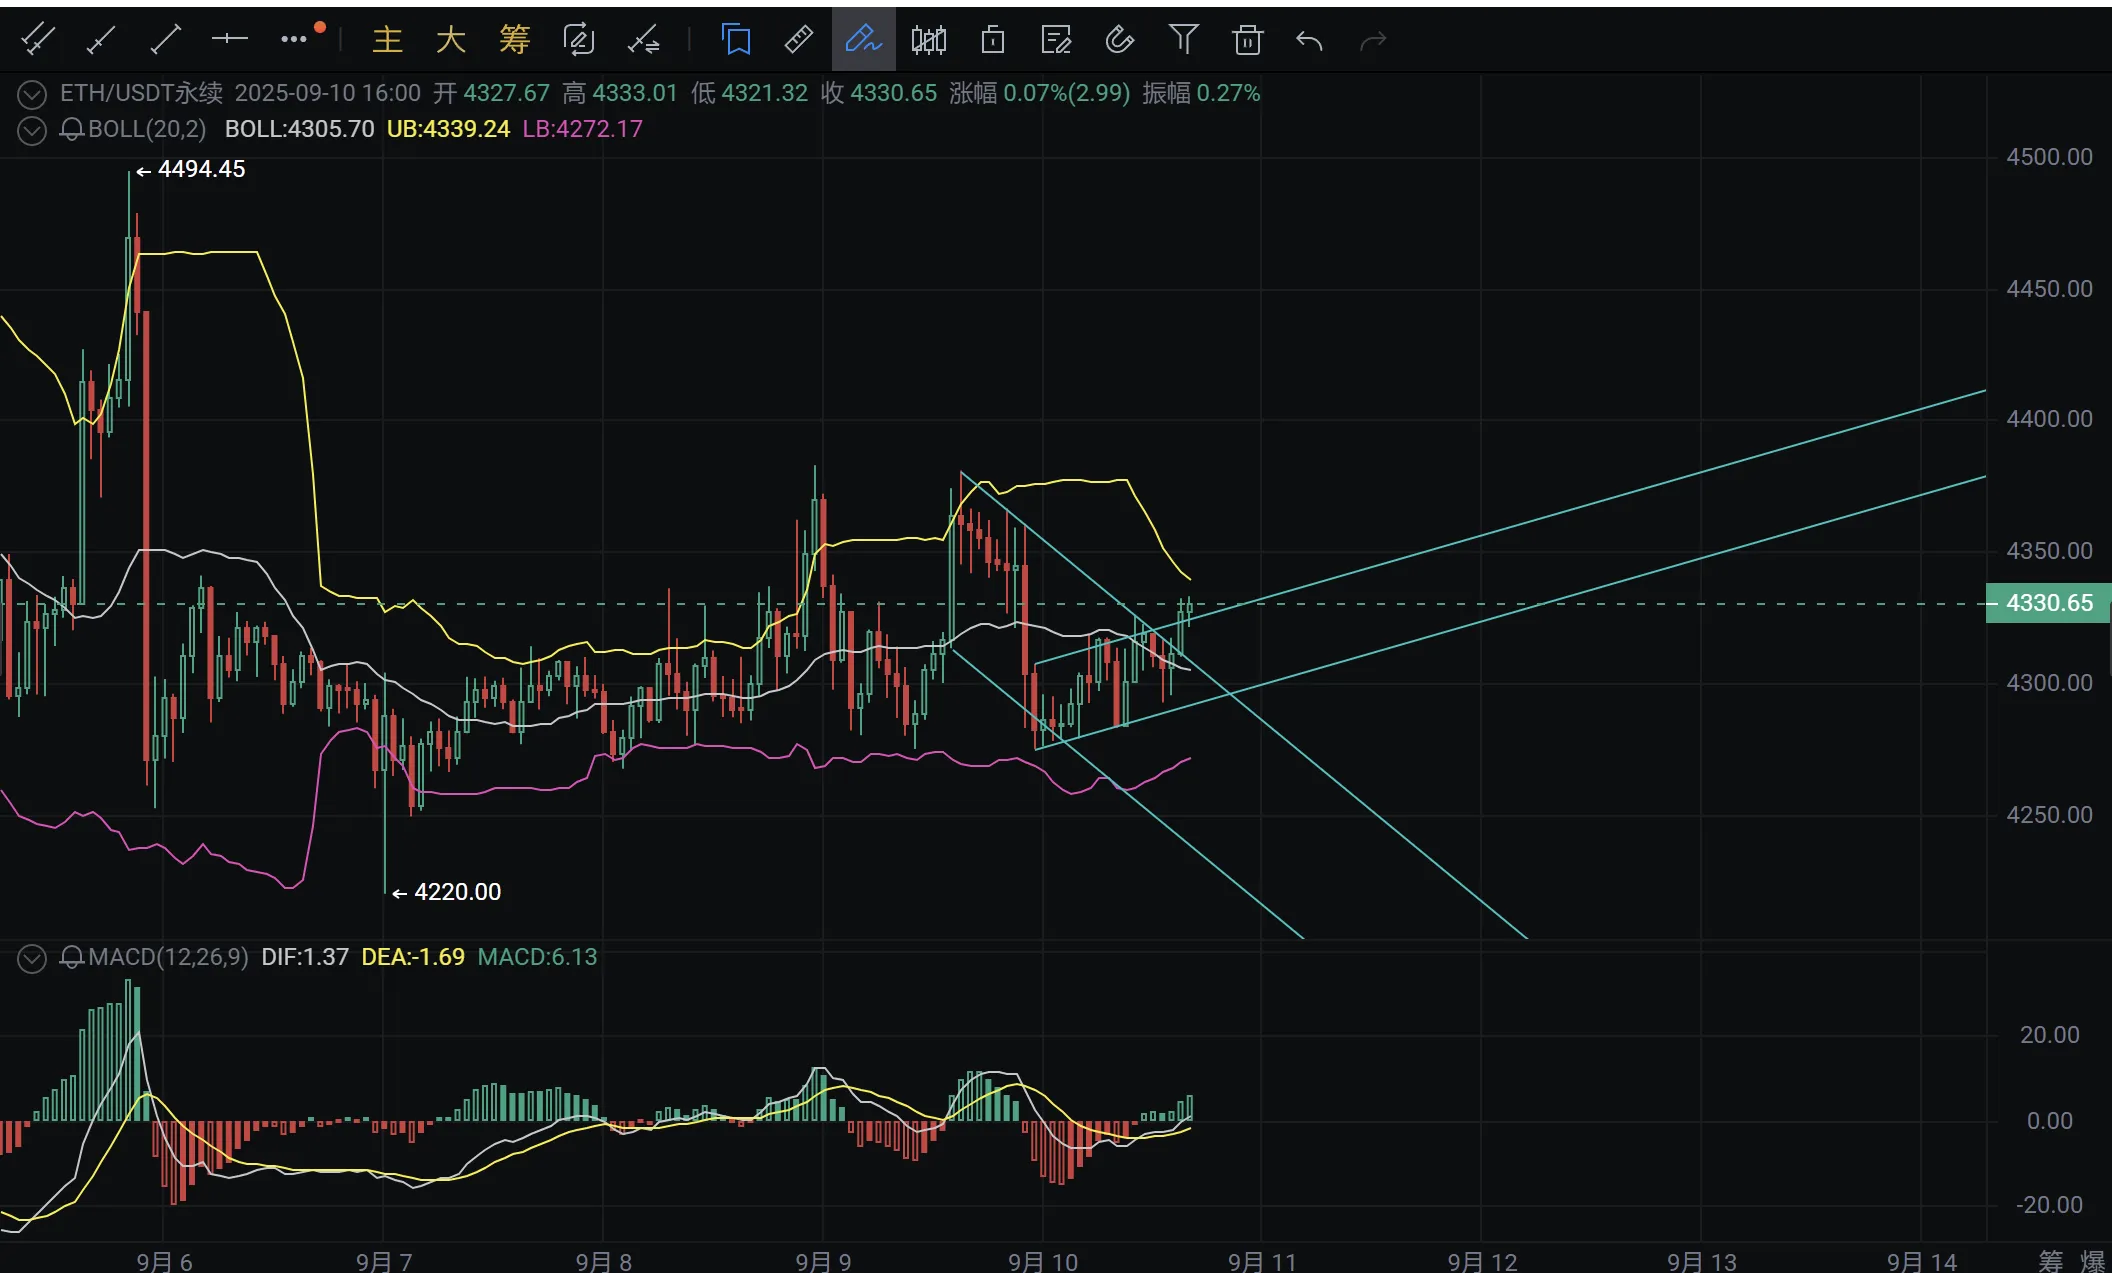Toggle the magnet snap tool
The height and width of the screenshot is (1273, 2112).
click(x=1119, y=40)
